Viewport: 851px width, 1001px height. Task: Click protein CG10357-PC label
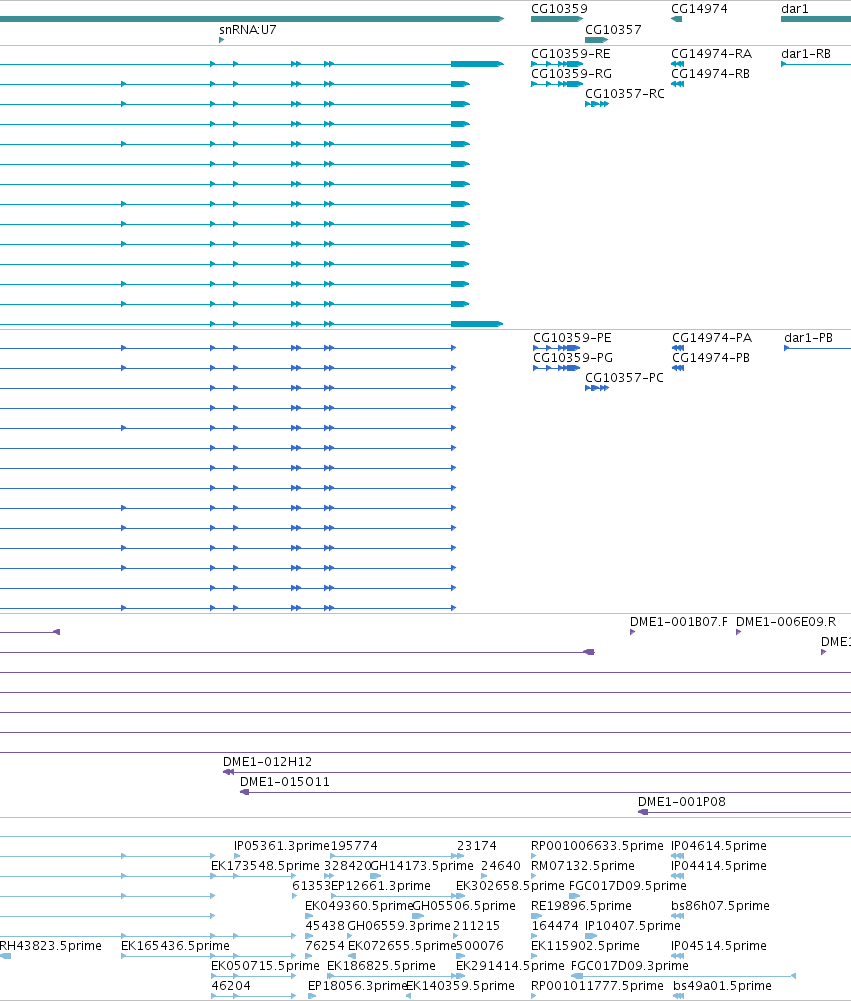pyautogui.click(x=624, y=378)
